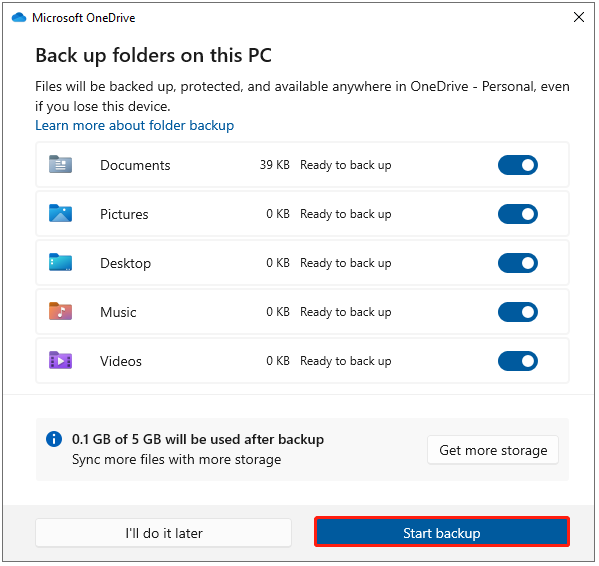Click the Videos folder icon
The width and height of the screenshot is (599, 566).
[x=60, y=360]
